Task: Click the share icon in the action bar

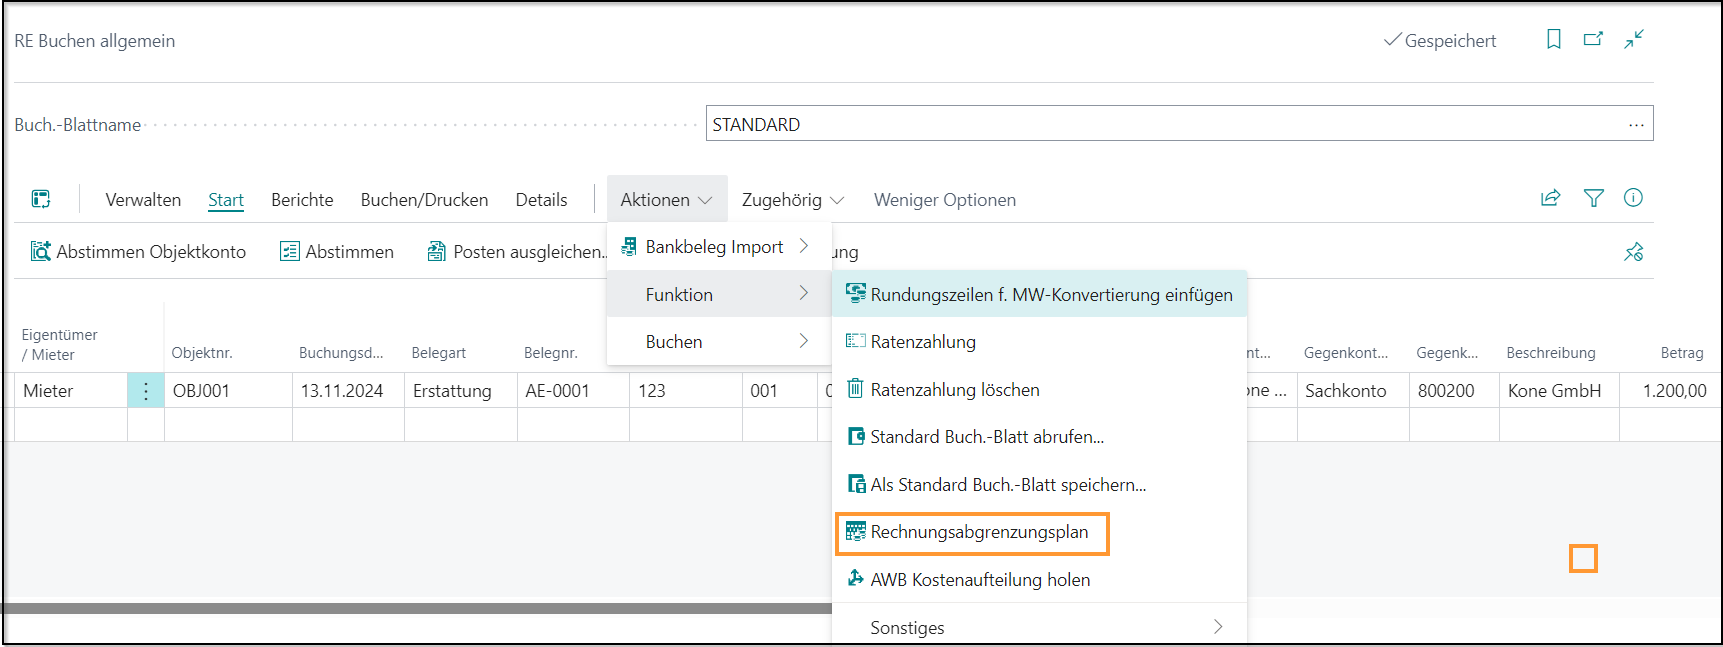Action: (x=1550, y=198)
